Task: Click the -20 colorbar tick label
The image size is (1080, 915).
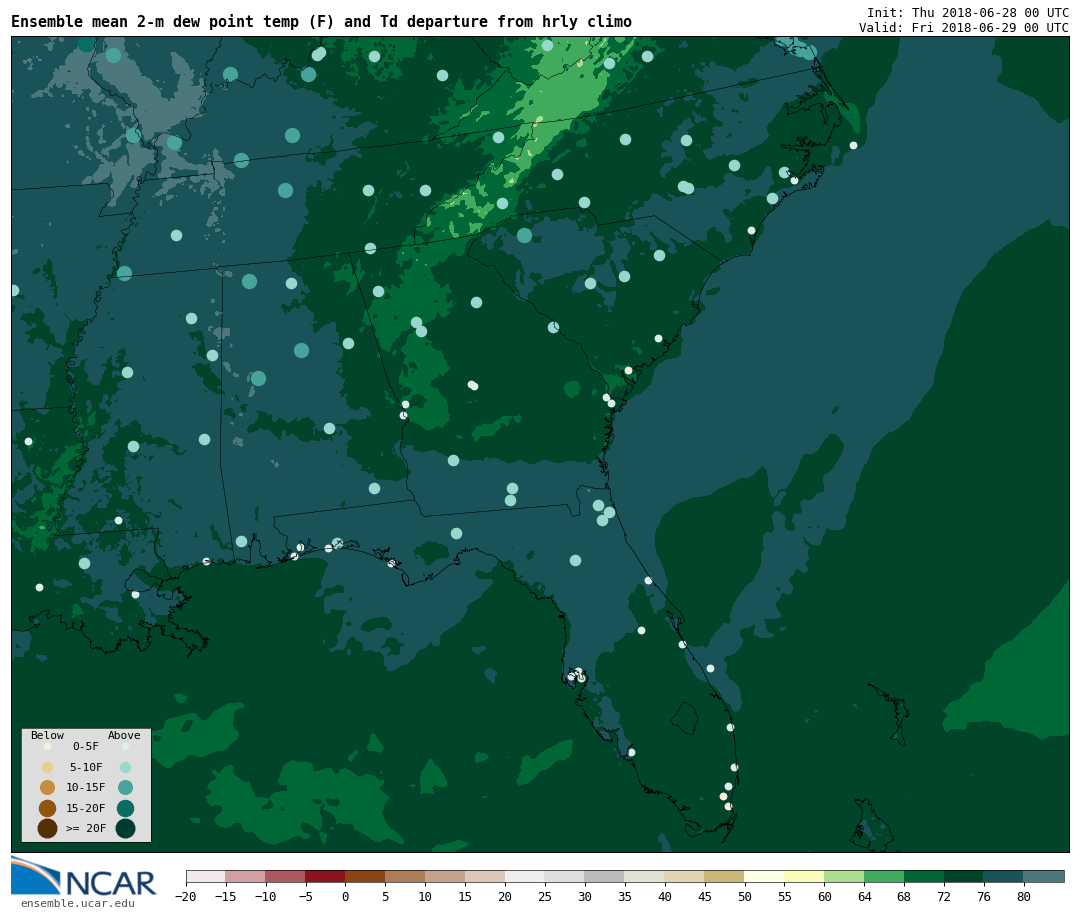Action: coord(186,896)
